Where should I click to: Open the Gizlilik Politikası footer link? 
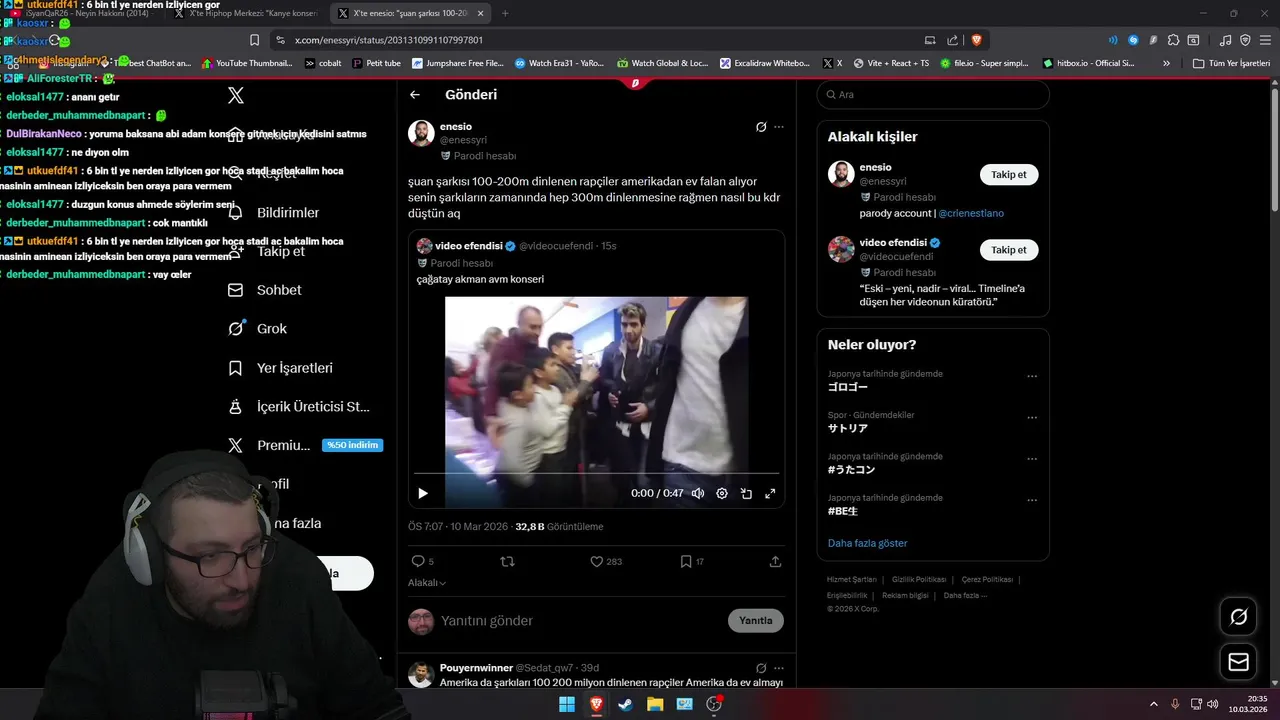[919, 580]
